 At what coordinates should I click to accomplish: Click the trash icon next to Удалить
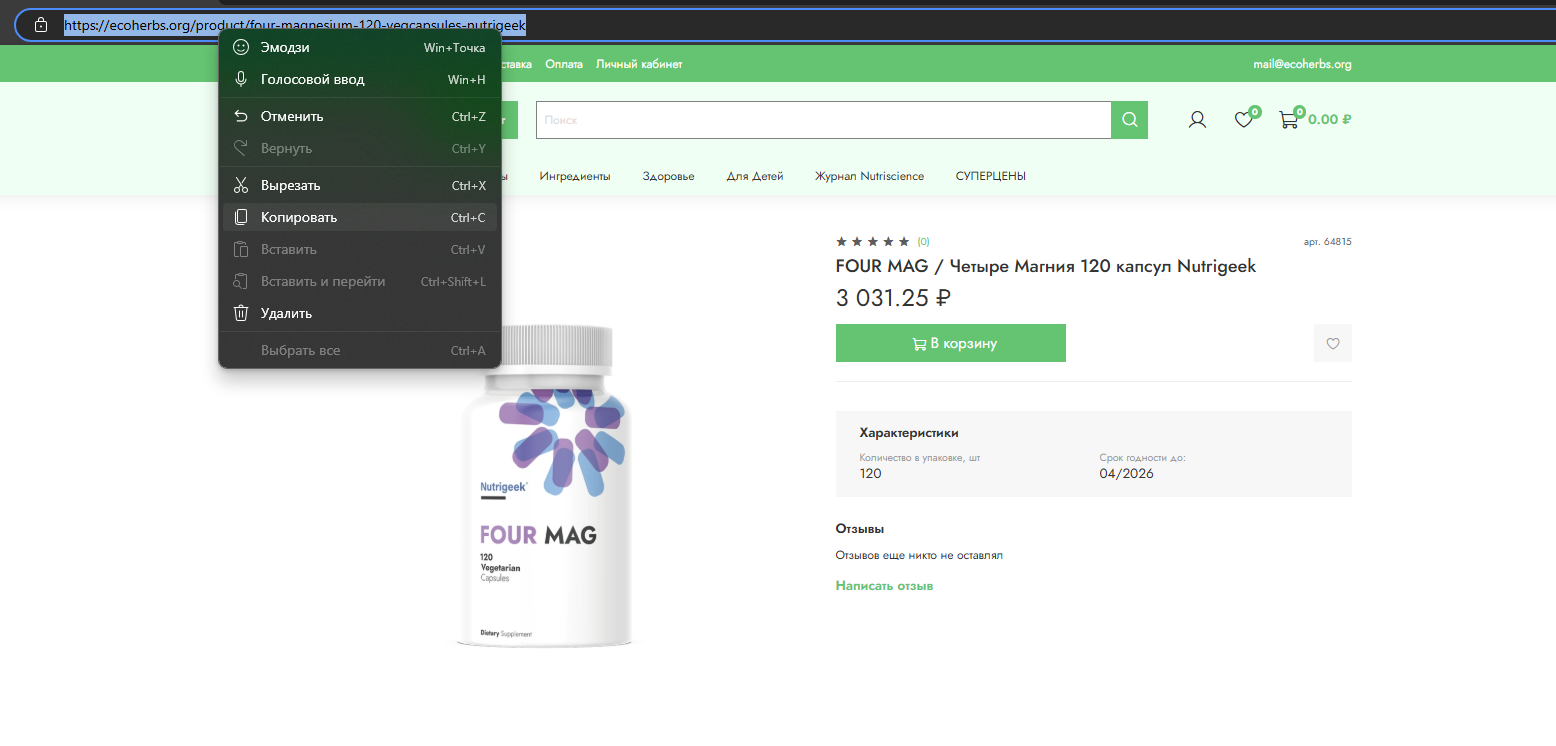pyautogui.click(x=241, y=313)
